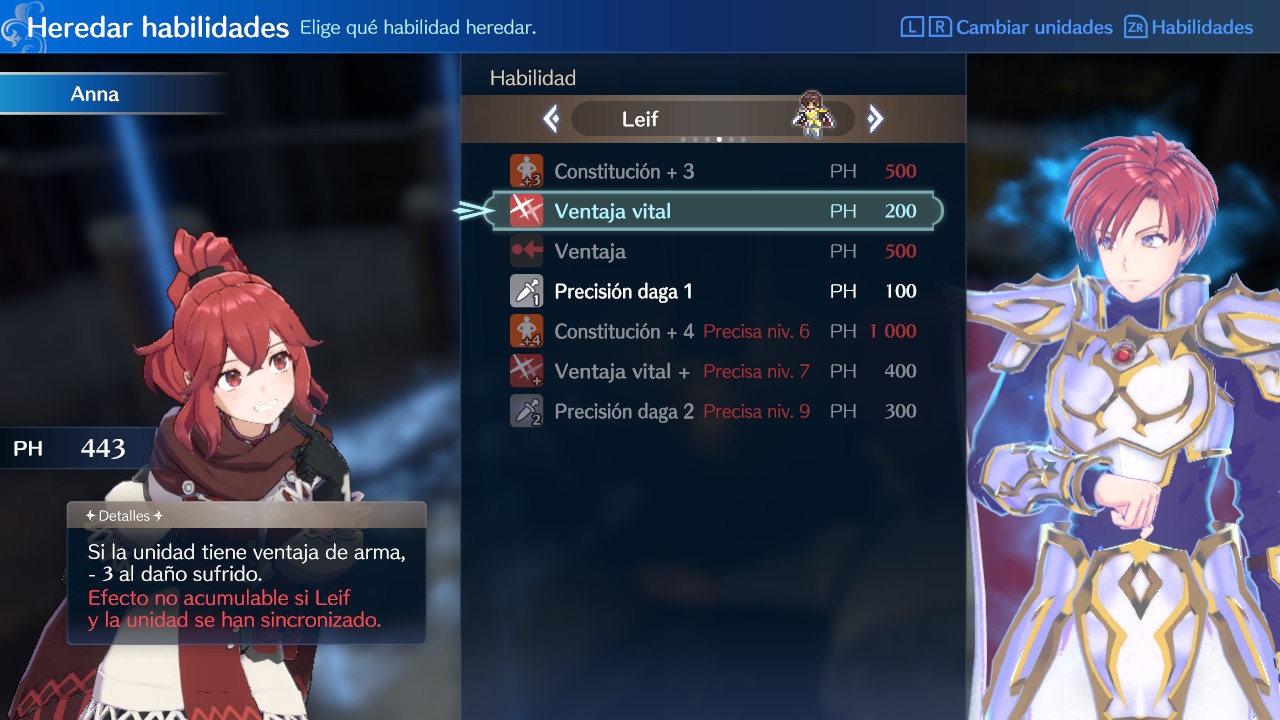Click the Leif emblem selector bar

(713, 119)
